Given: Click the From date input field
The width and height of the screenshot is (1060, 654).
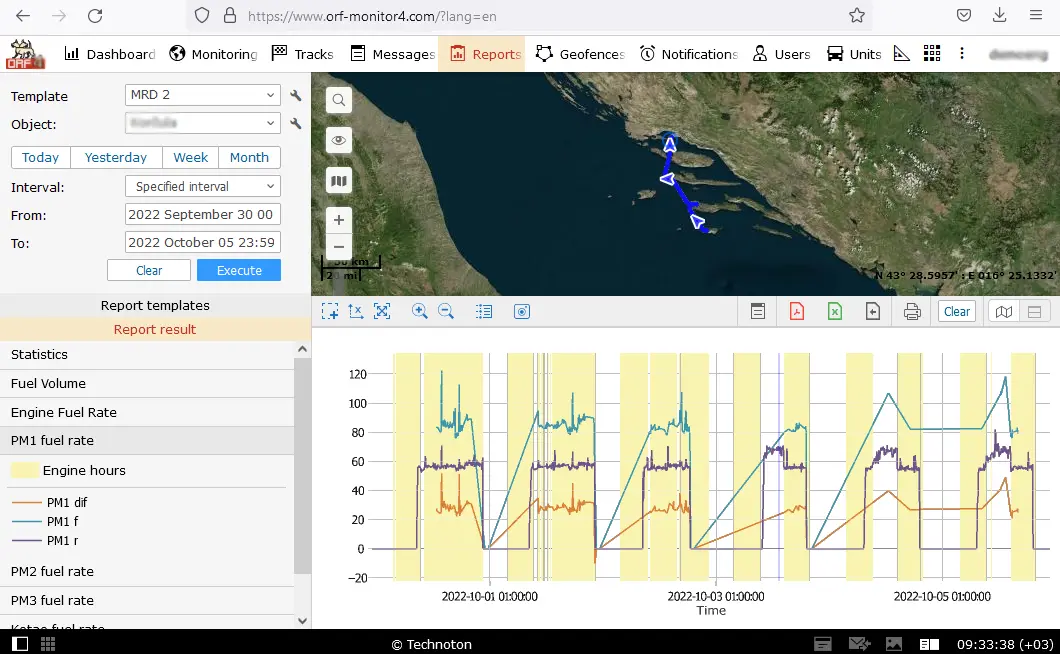Looking at the screenshot, I should [203, 215].
